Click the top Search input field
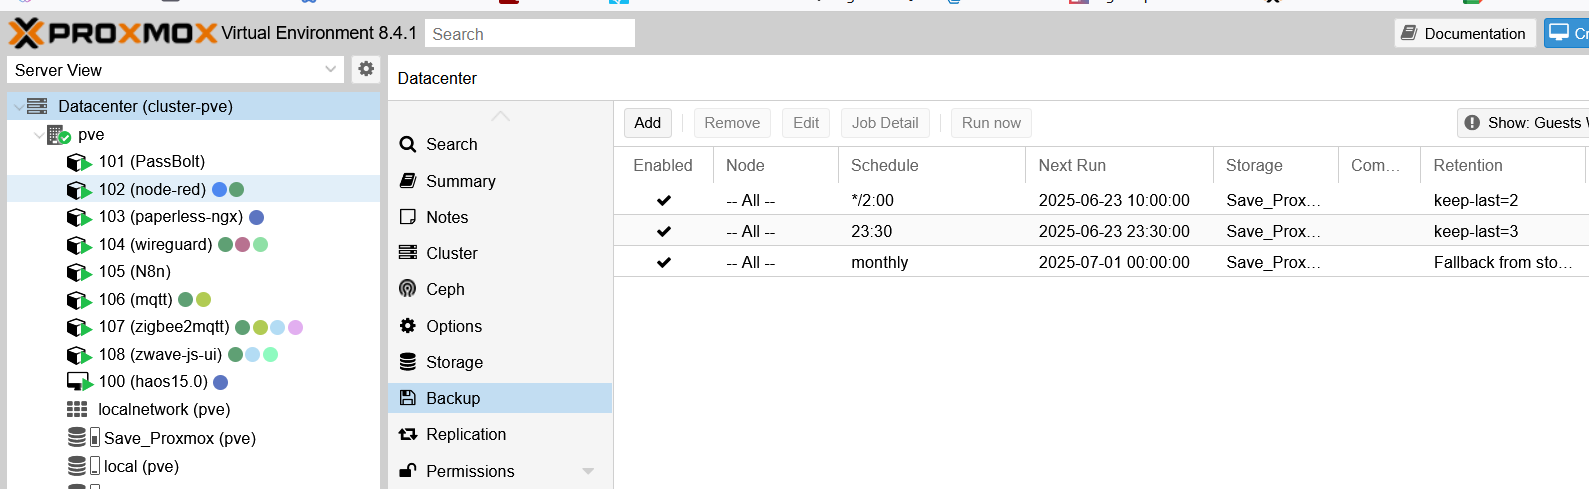This screenshot has width=1589, height=489. pos(530,33)
